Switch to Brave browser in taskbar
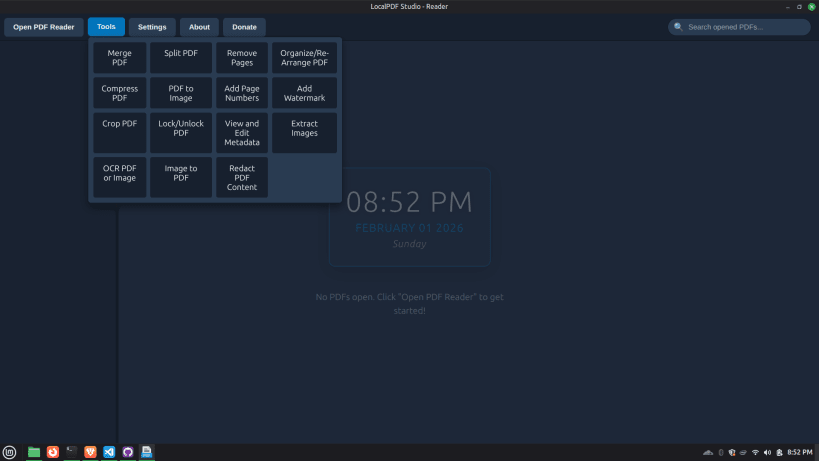 click(90, 452)
